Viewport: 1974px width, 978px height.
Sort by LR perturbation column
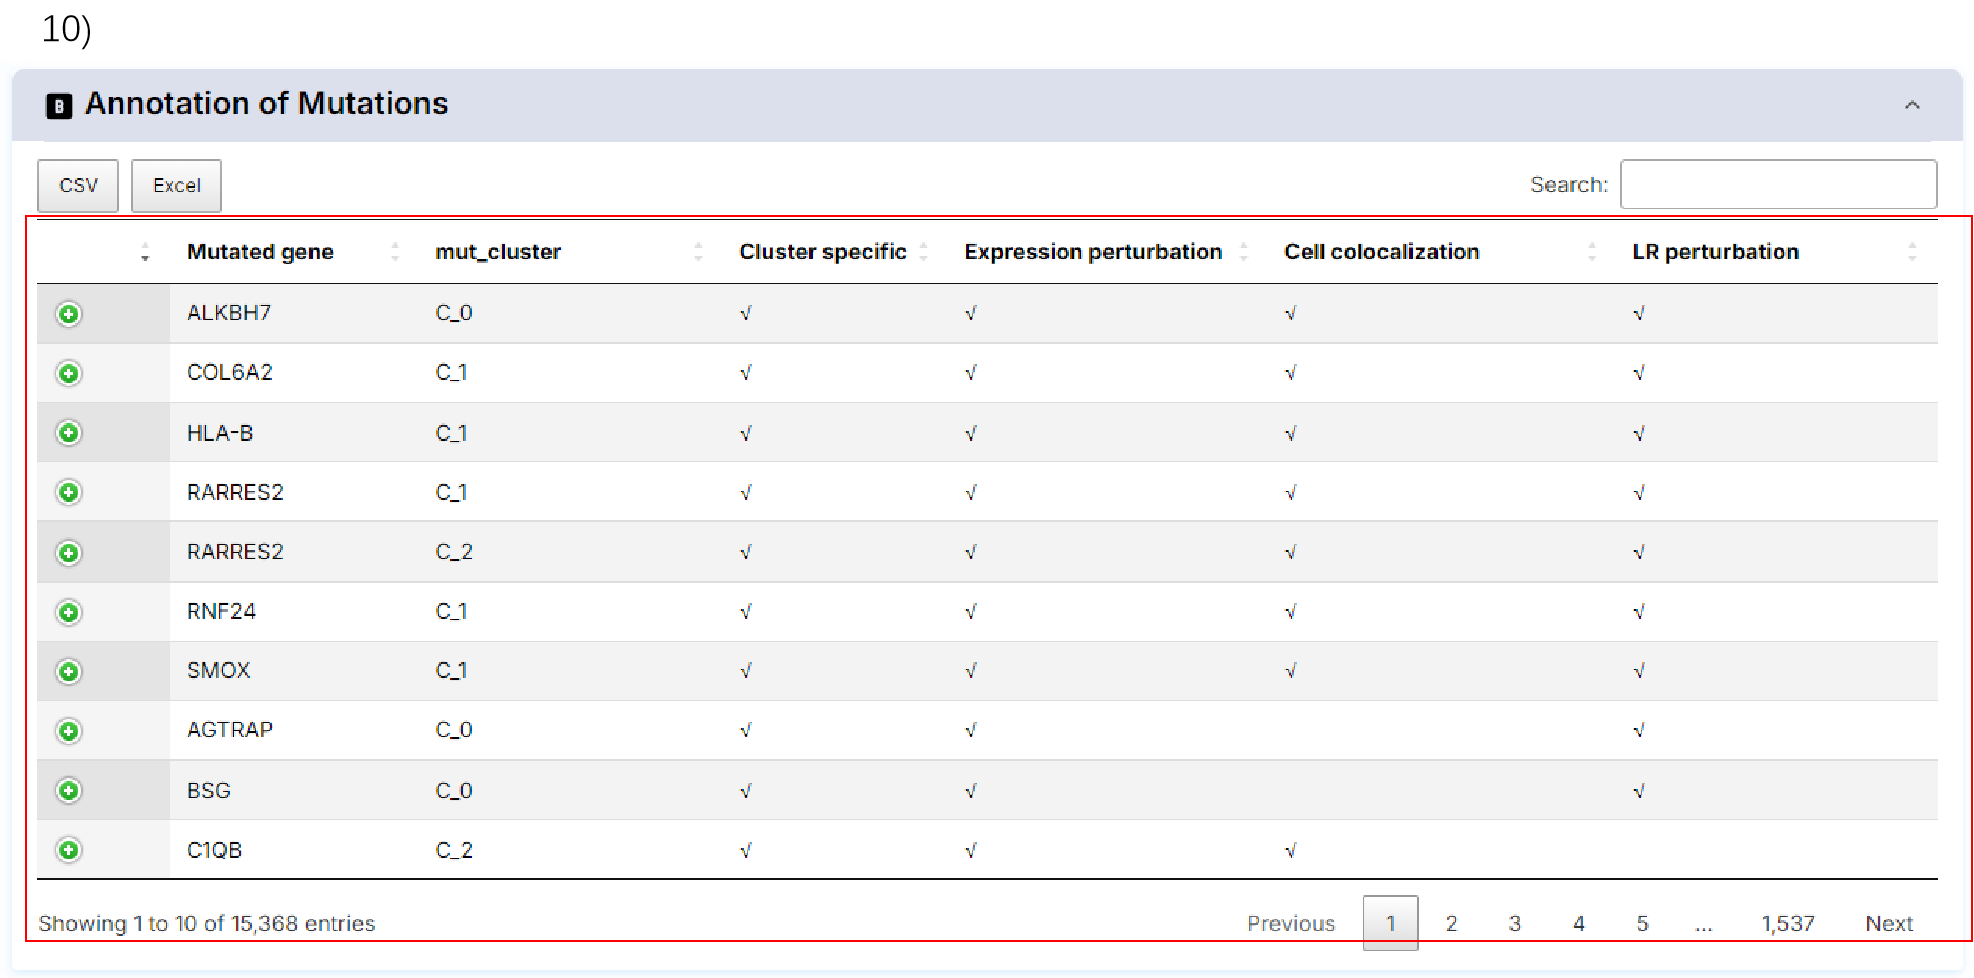pyautogui.click(x=1715, y=252)
